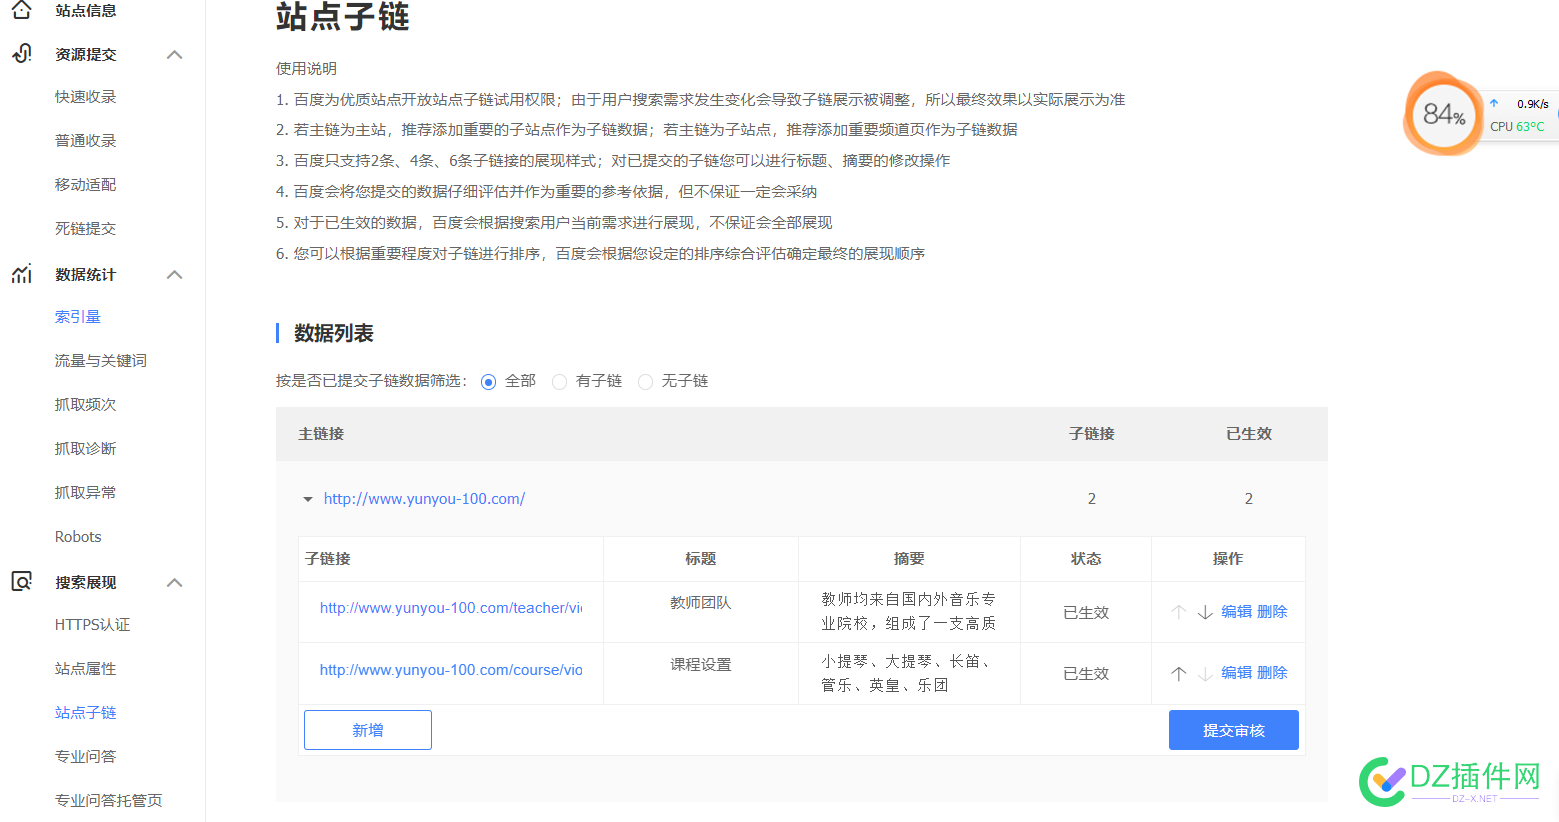
Task: Click the 小提琴、大提琴、长笛 summary cell
Action: (x=909, y=673)
